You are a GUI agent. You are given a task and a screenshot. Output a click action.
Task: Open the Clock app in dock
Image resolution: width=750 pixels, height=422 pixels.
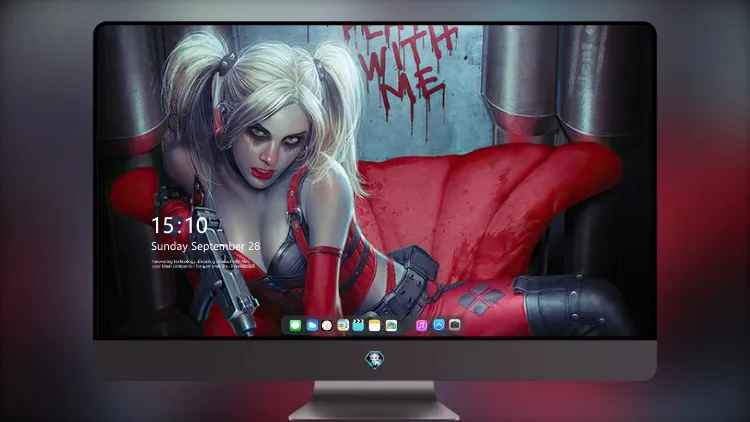[x=327, y=325]
